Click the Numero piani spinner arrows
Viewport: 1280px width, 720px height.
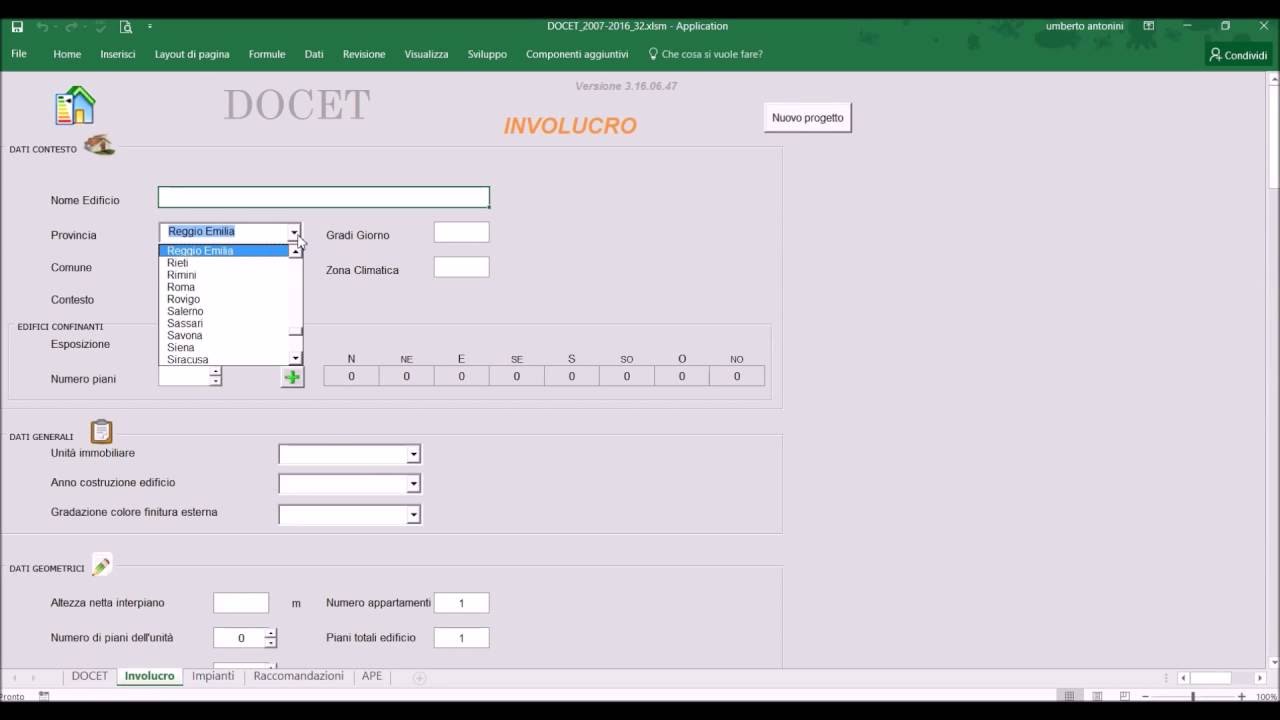point(215,377)
